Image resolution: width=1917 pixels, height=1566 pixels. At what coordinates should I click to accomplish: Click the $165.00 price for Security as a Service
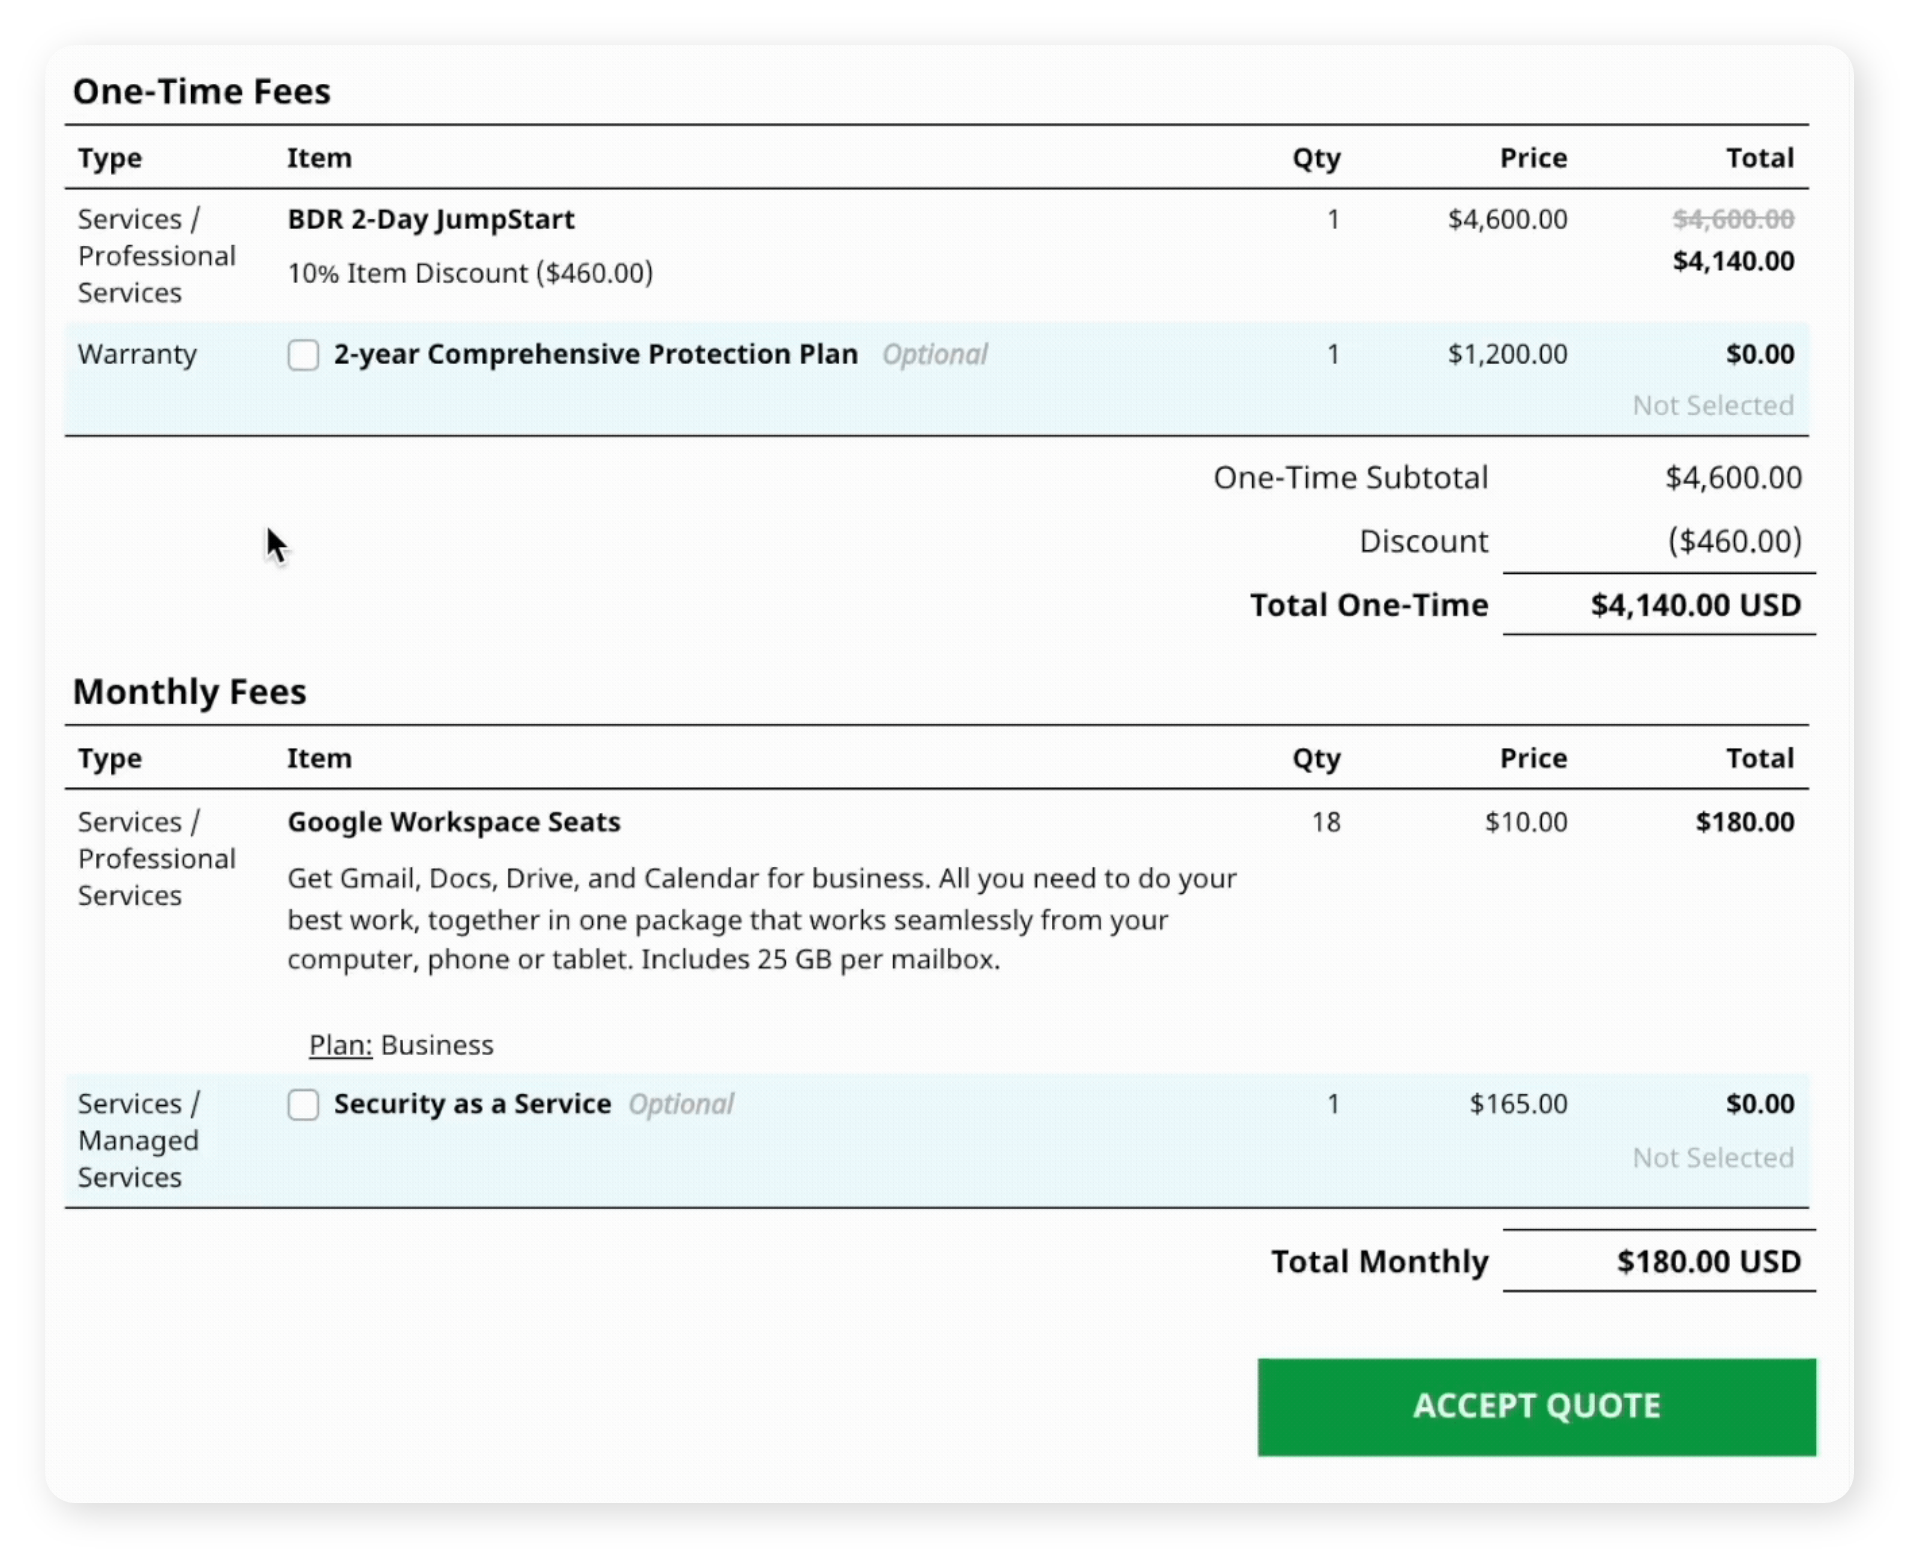click(x=1518, y=1104)
